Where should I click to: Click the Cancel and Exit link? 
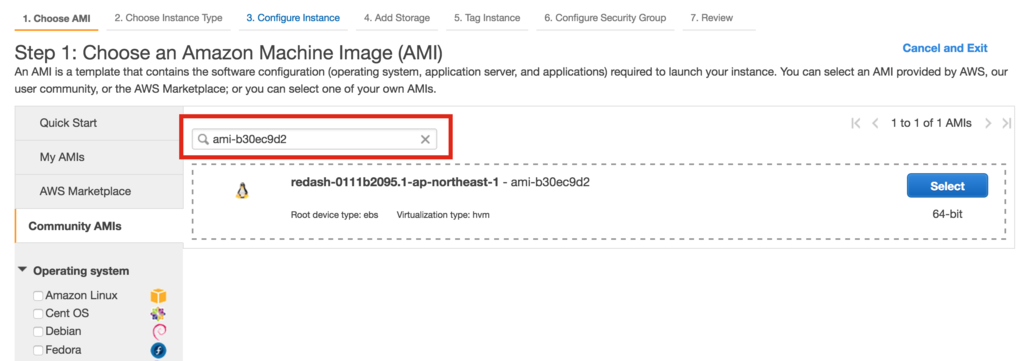945,48
